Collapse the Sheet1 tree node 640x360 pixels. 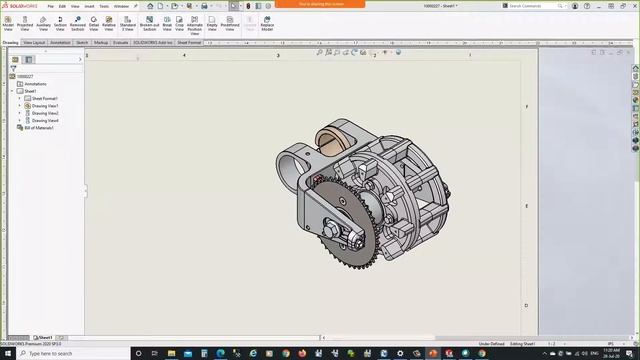point(12,91)
